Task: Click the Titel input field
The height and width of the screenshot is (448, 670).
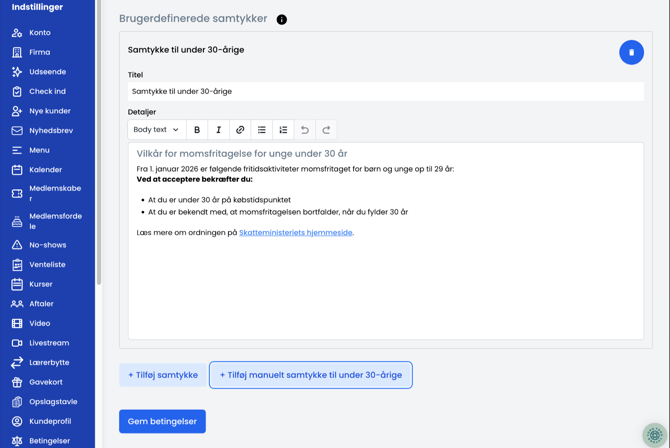Action: [386, 91]
